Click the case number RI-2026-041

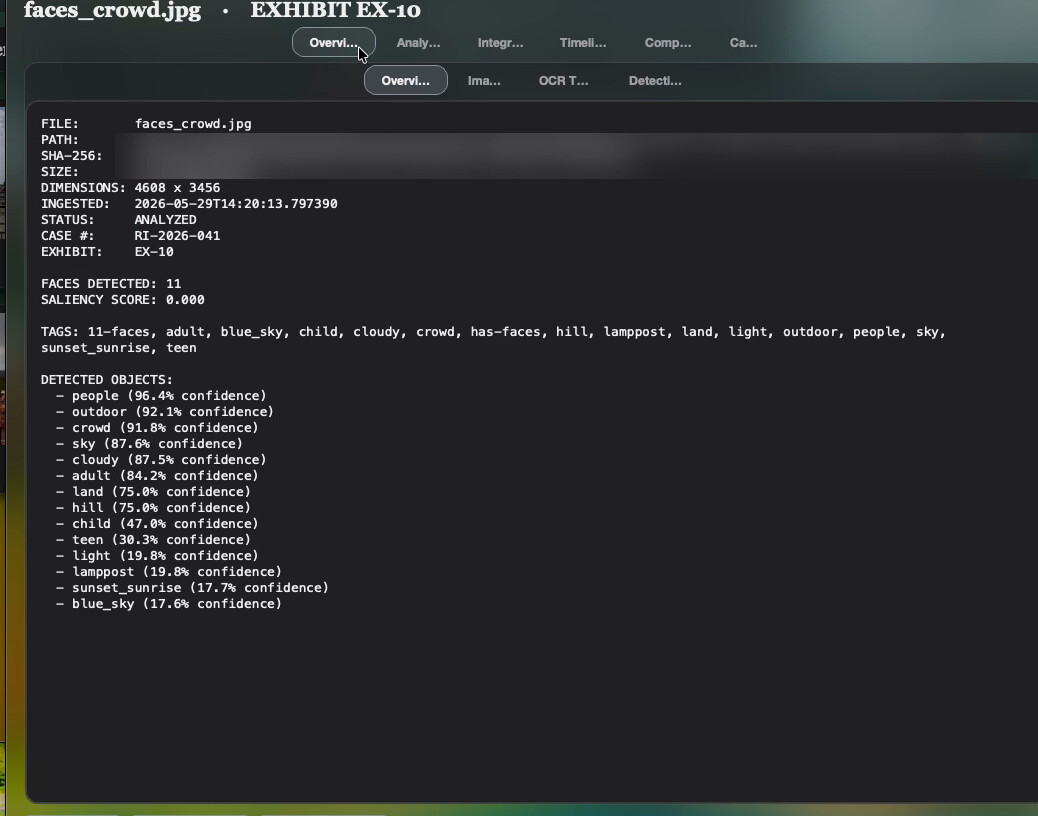click(x=177, y=236)
